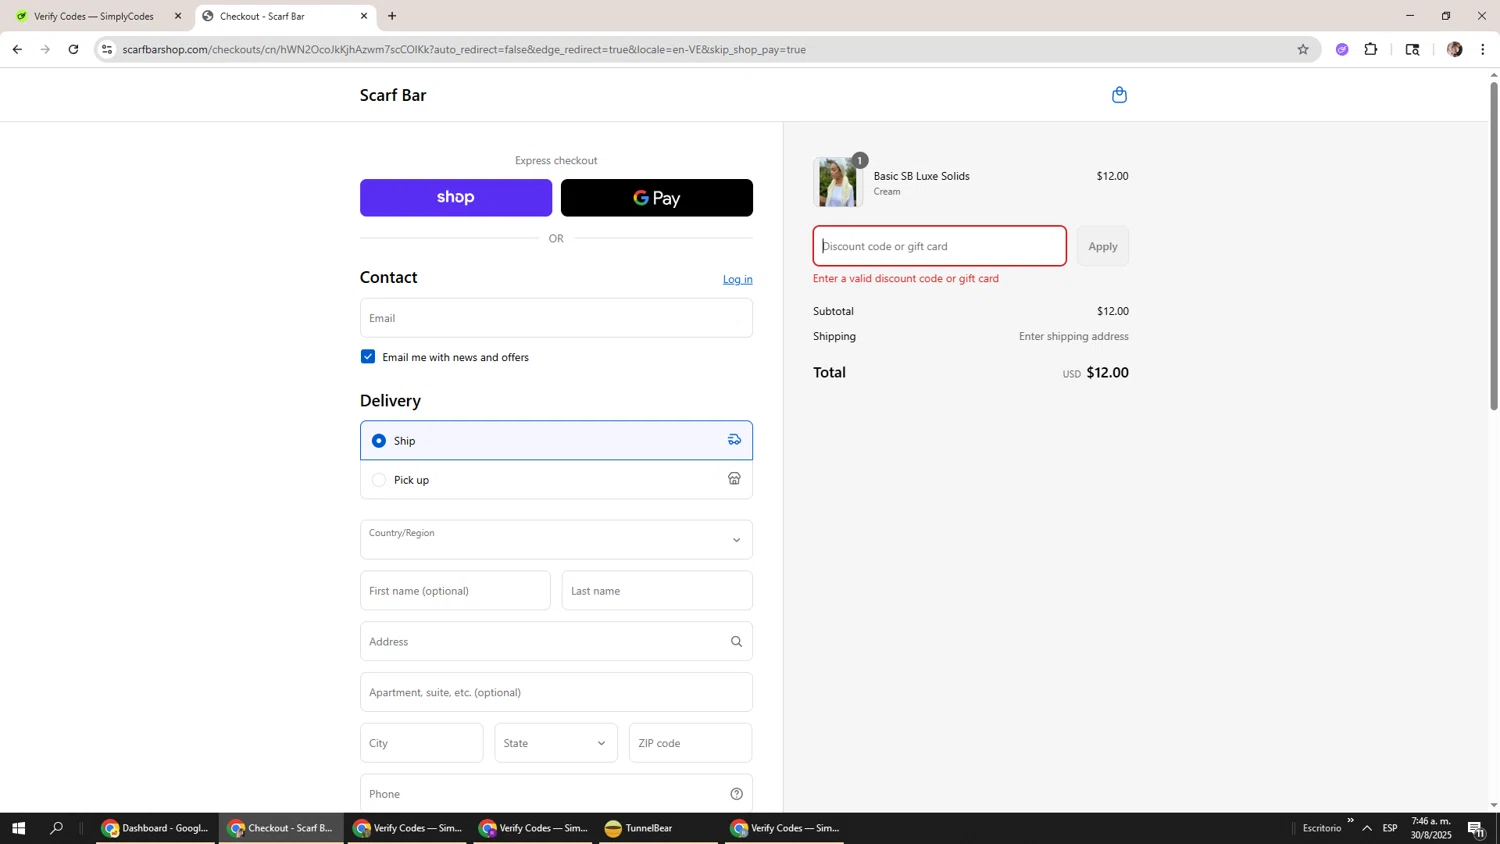
Task: Select the Pick up delivery option
Action: tap(378, 480)
